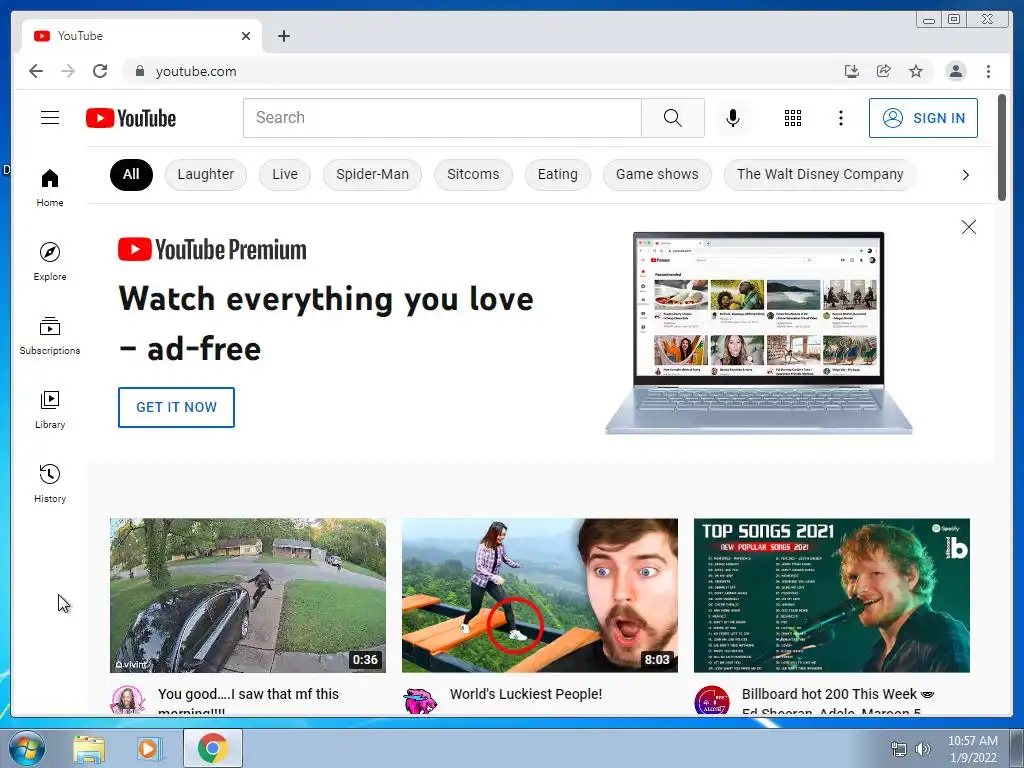Open MrBeast channel avatar
This screenshot has width=1024, height=768.
click(420, 700)
